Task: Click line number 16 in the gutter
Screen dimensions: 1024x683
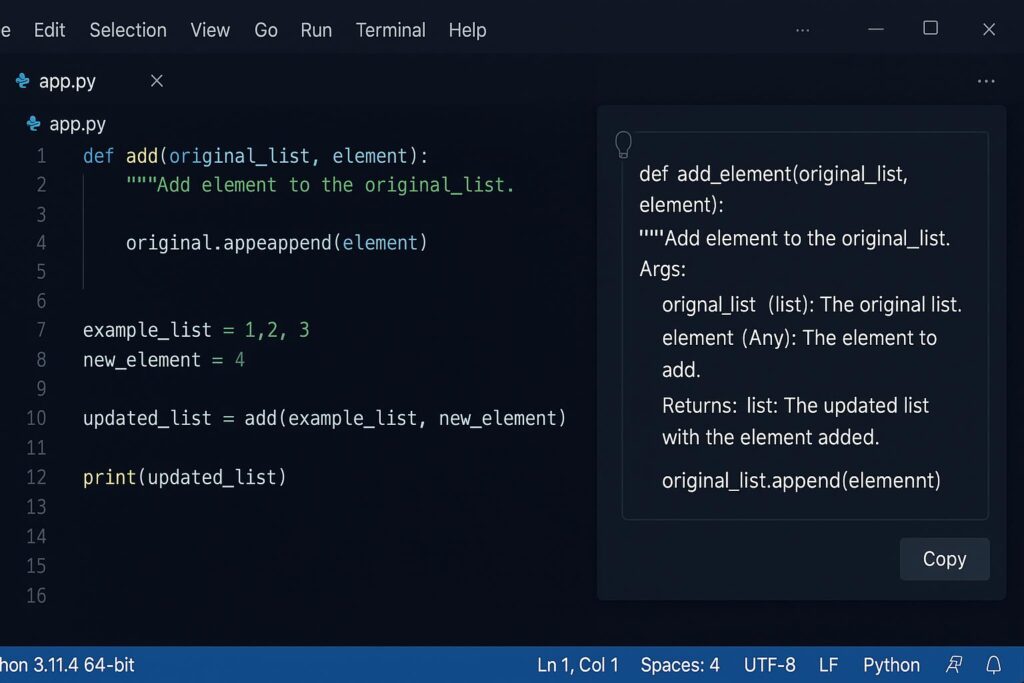Action: (x=36, y=596)
